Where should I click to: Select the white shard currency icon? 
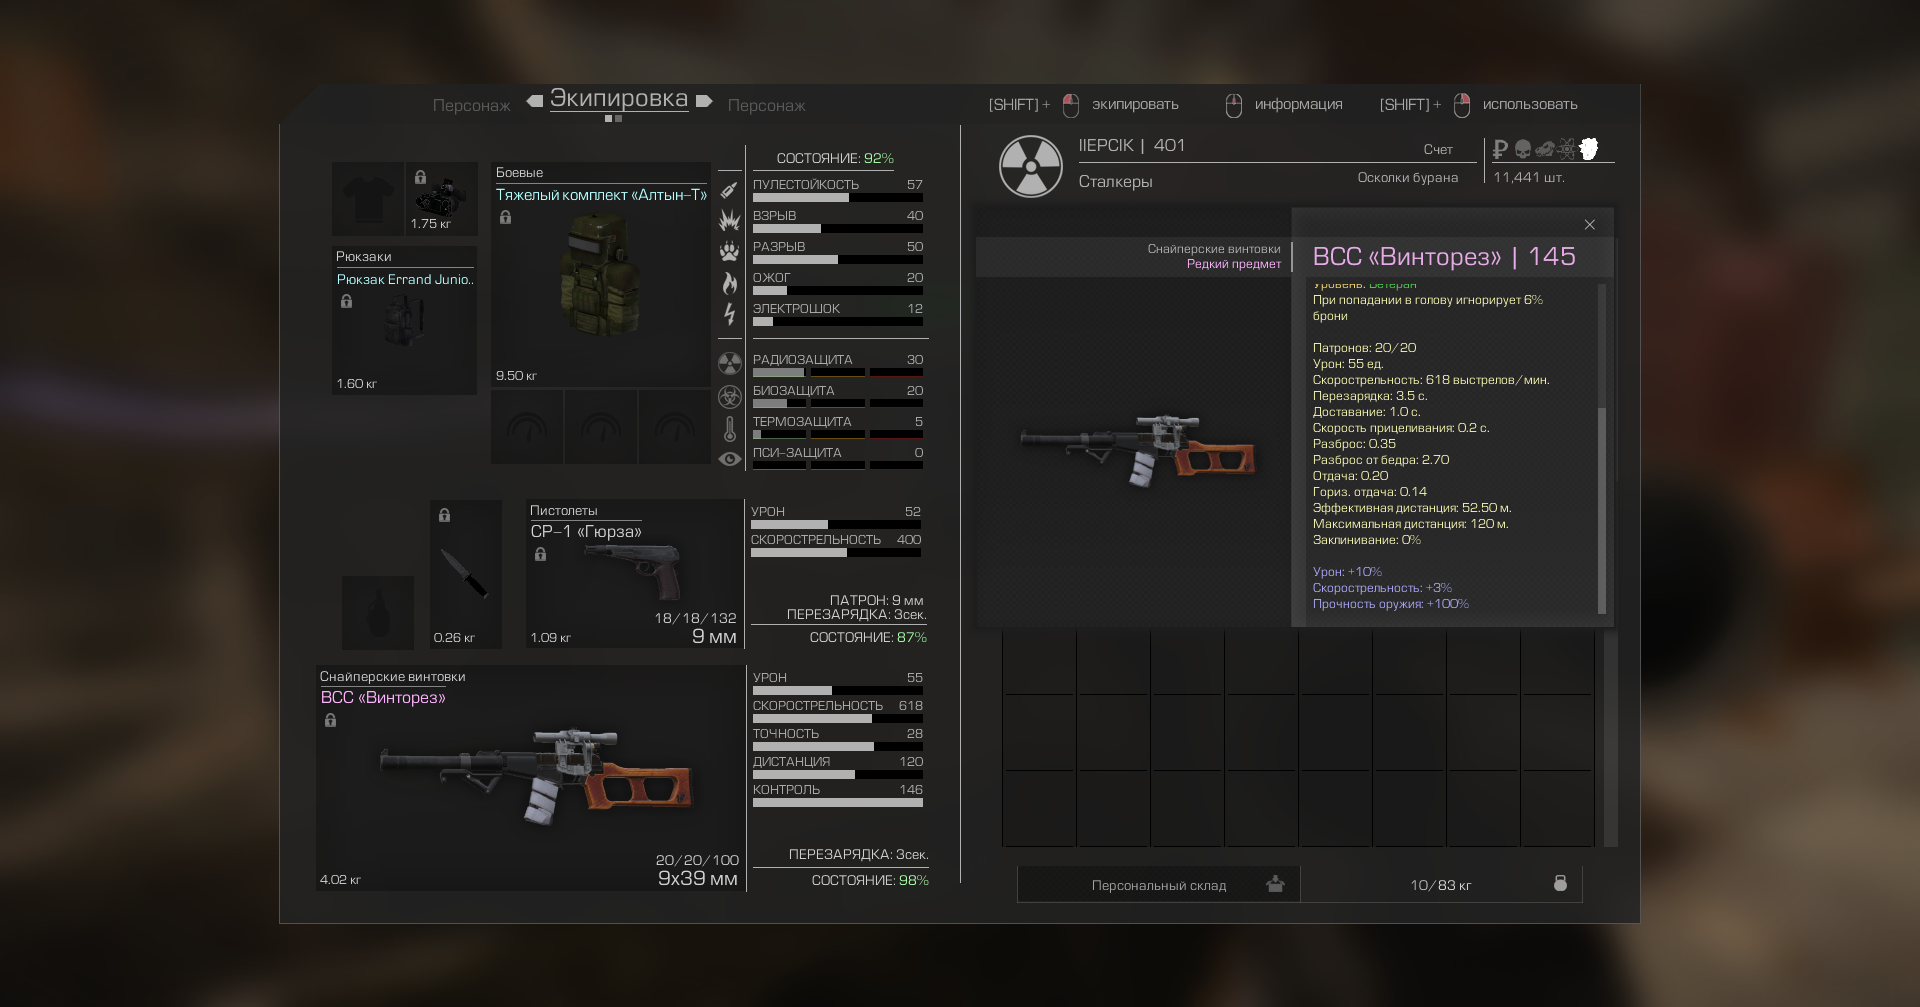tap(1588, 149)
